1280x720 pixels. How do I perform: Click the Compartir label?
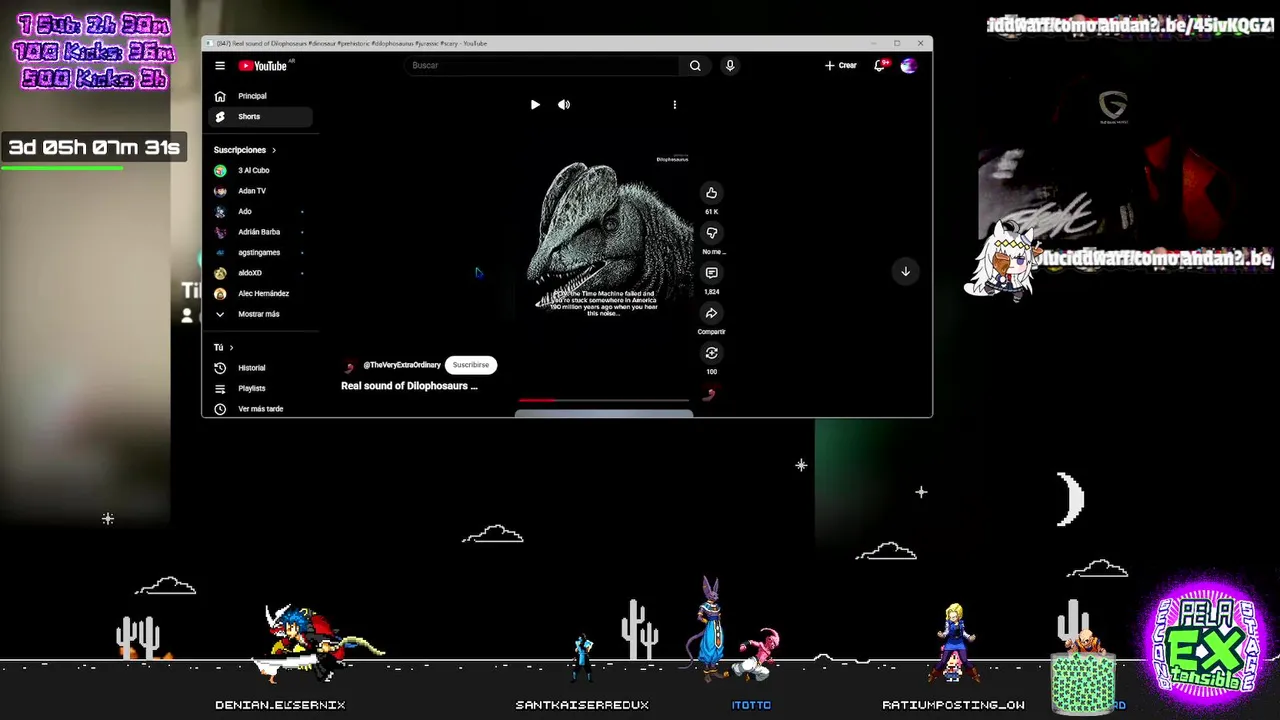[711, 332]
